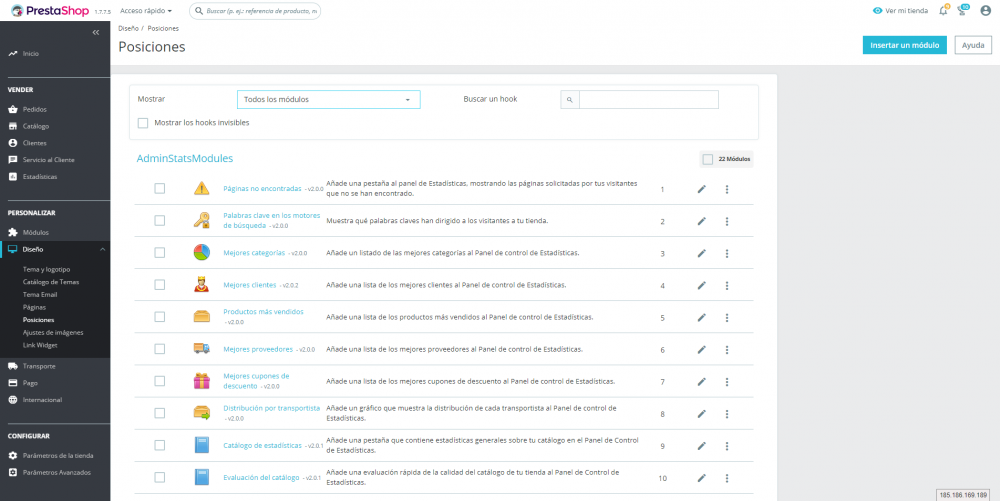Open the orders cart notification icon
The height and width of the screenshot is (501, 1000).
(962, 10)
